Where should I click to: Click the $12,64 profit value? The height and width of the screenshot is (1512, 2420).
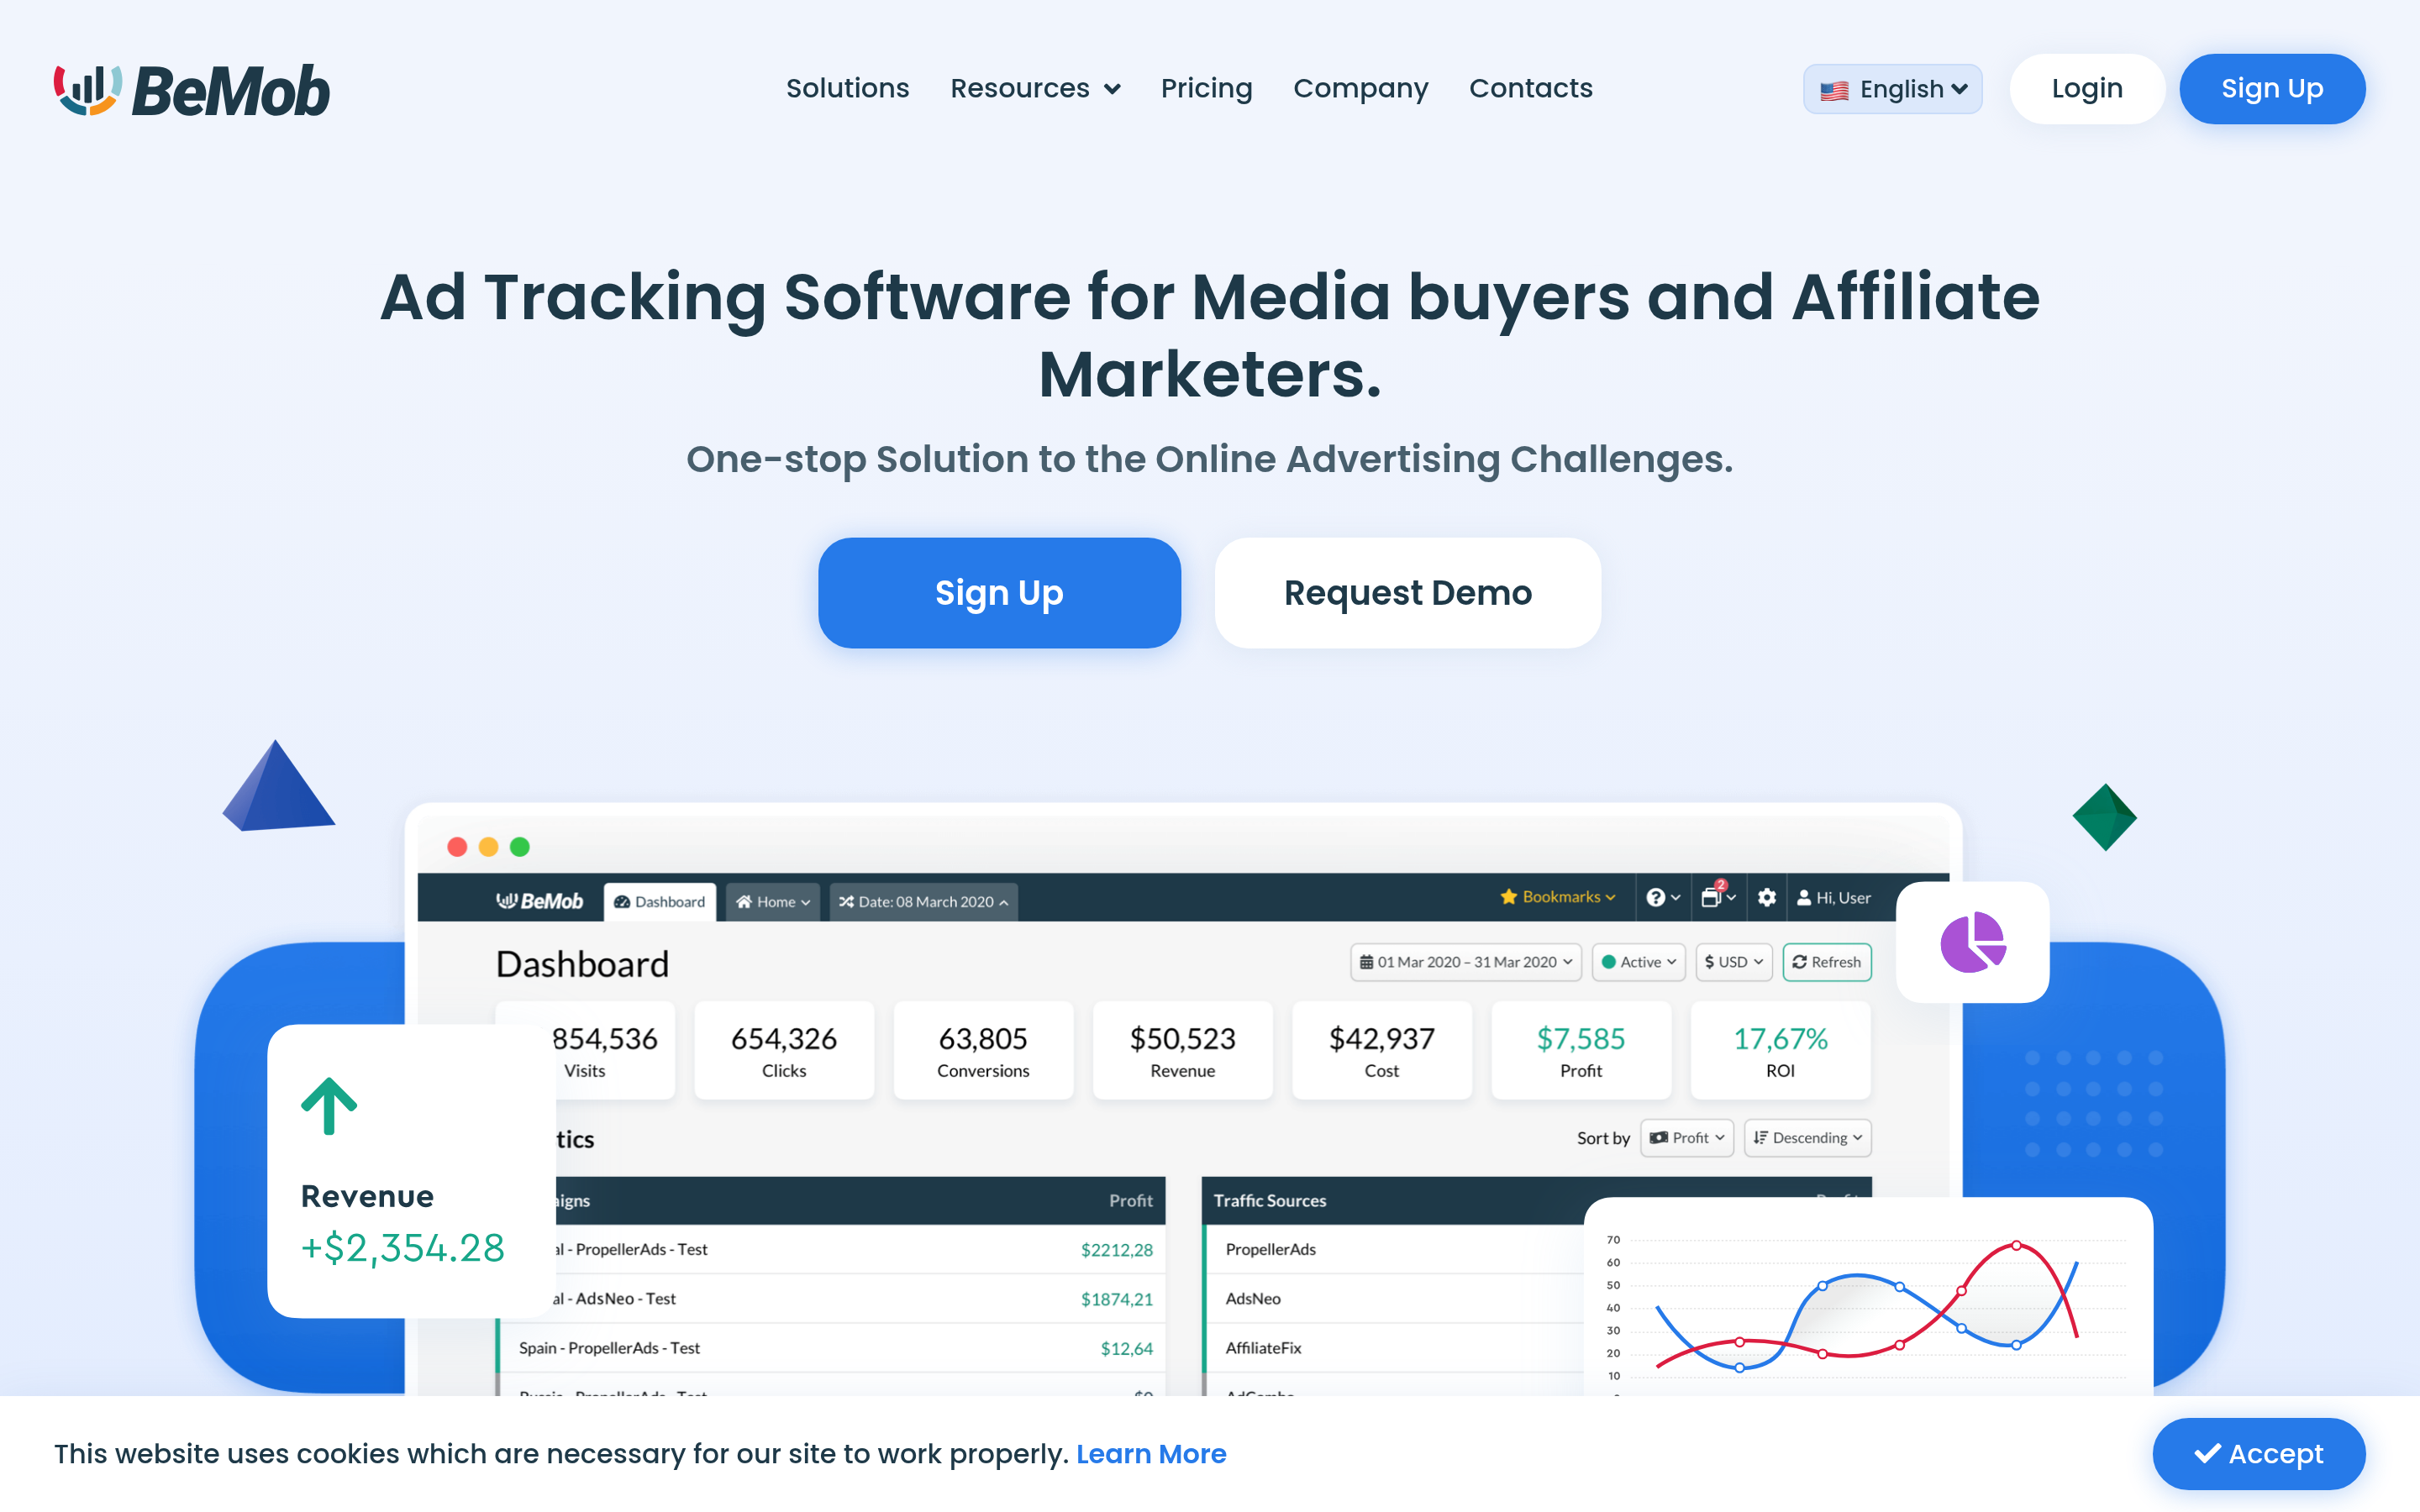[x=1126, y=1349]
